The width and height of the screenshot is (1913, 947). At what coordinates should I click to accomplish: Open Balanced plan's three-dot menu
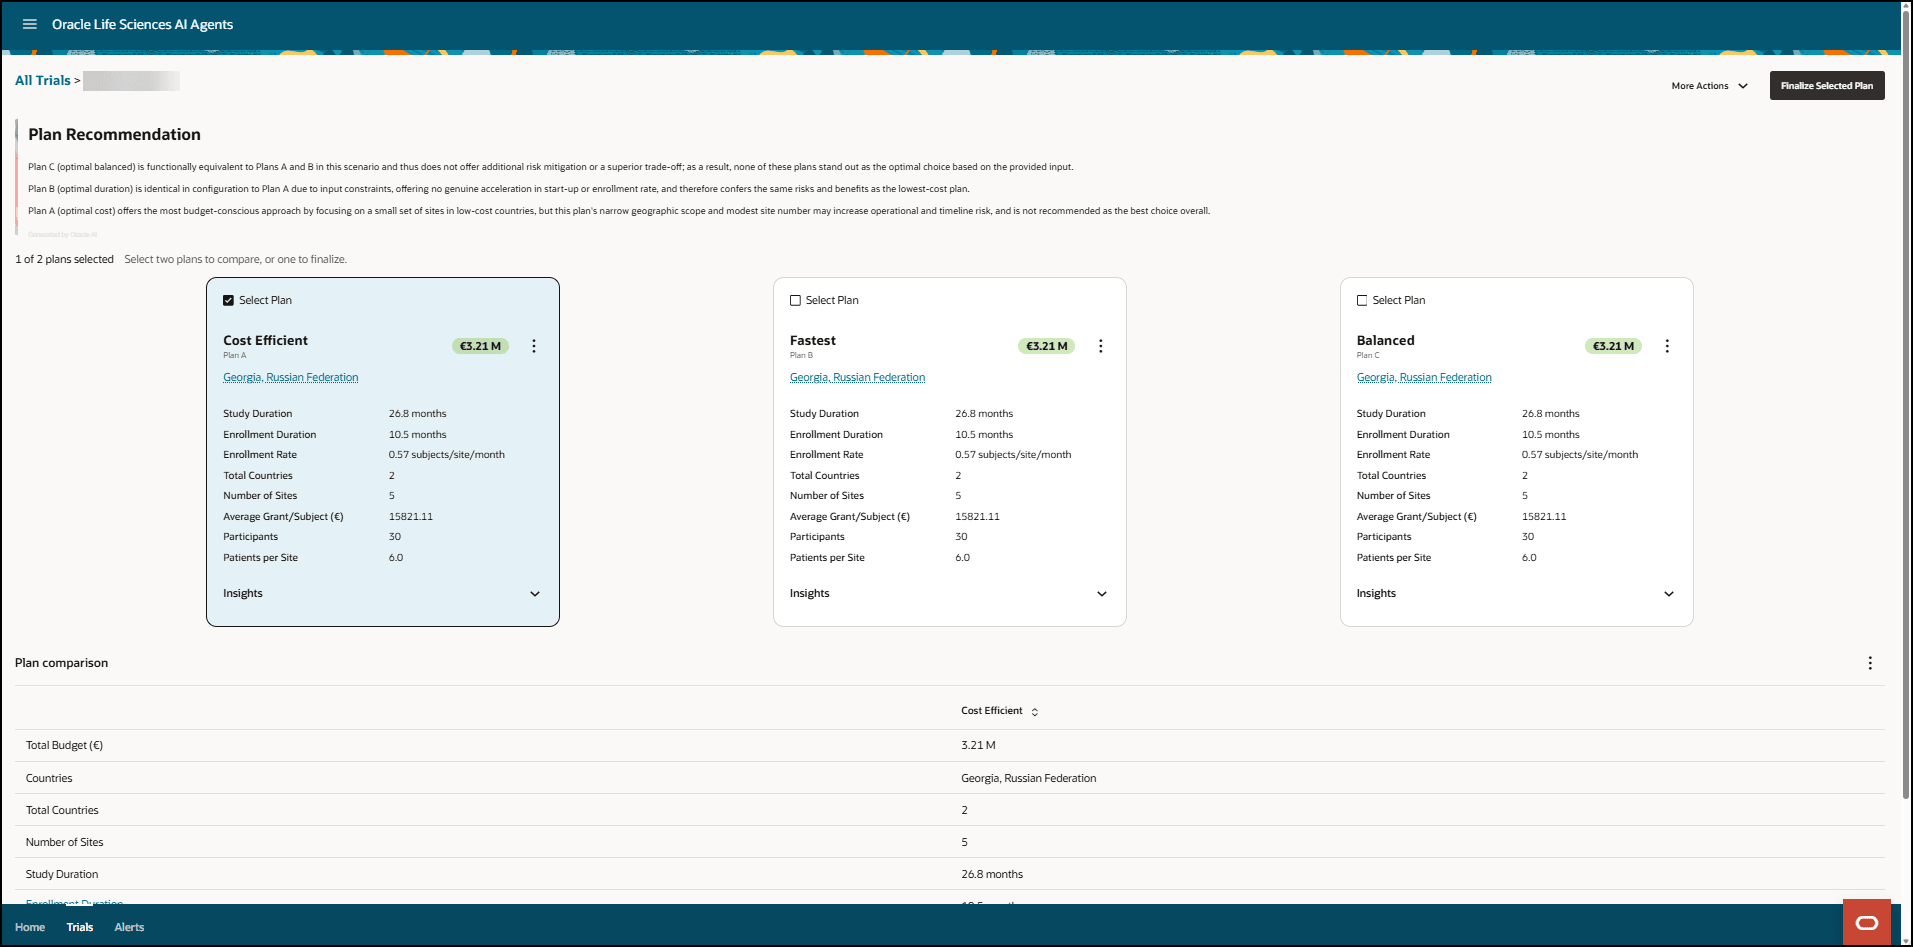[1667, 346]
